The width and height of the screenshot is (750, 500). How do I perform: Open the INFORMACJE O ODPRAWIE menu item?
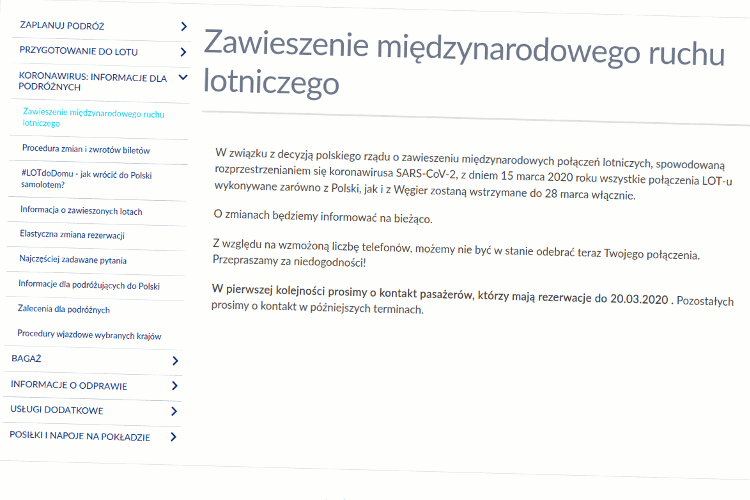69,385
